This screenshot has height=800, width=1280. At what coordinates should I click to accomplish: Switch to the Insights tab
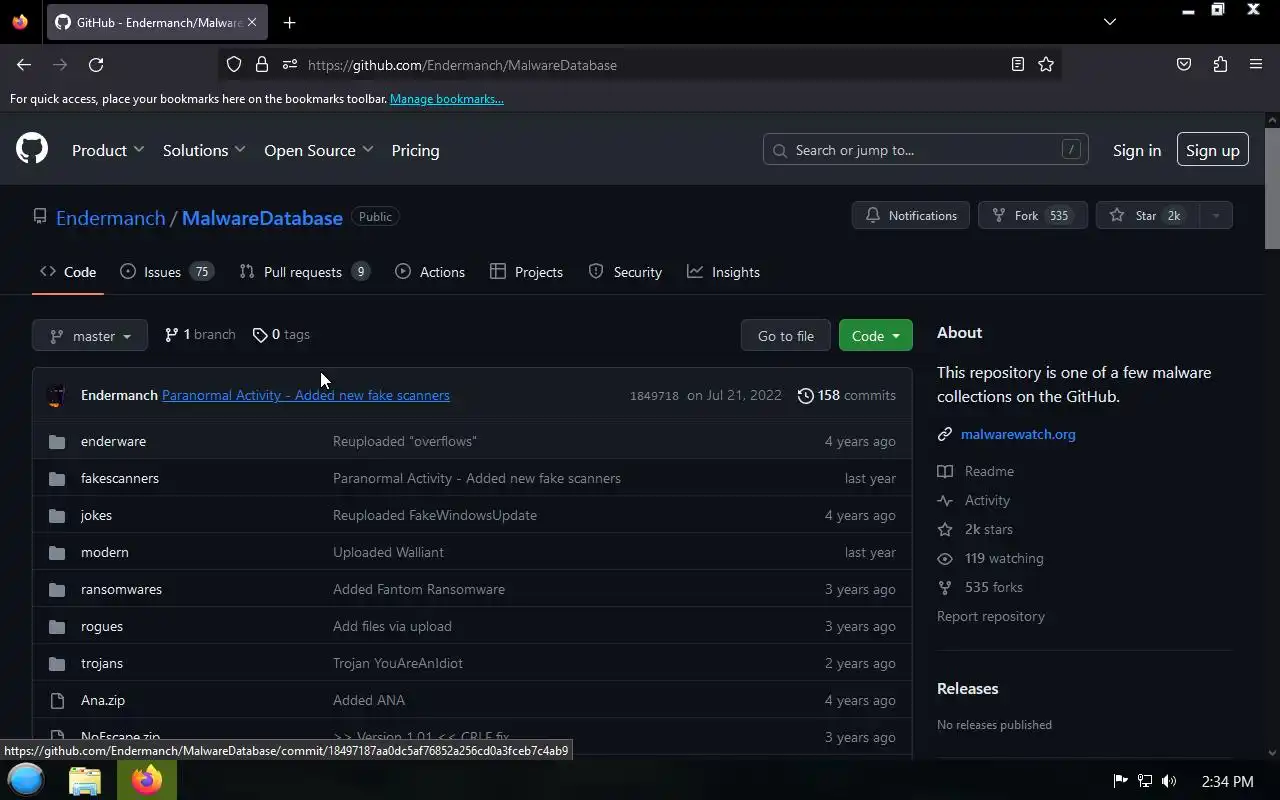723,272
